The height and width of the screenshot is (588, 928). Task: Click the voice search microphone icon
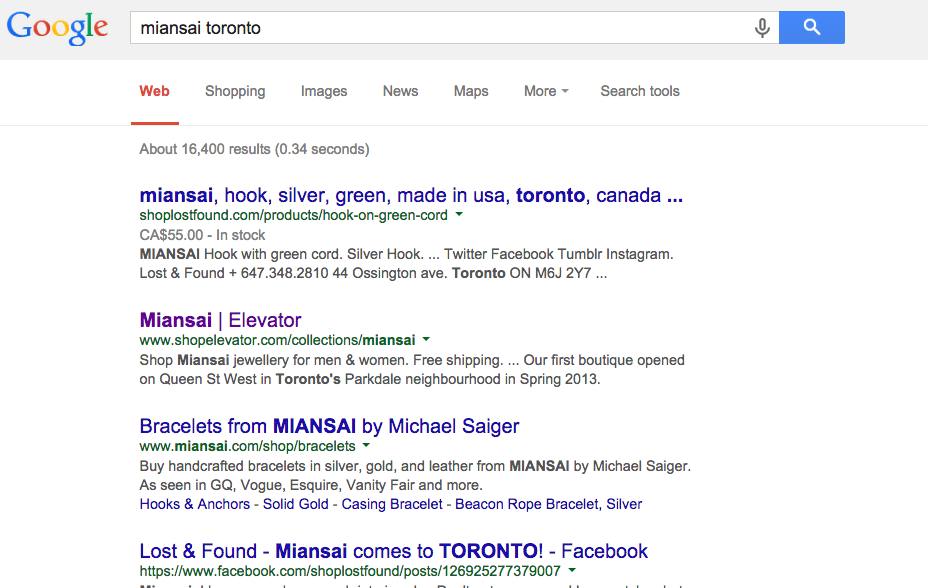point(762,28)
